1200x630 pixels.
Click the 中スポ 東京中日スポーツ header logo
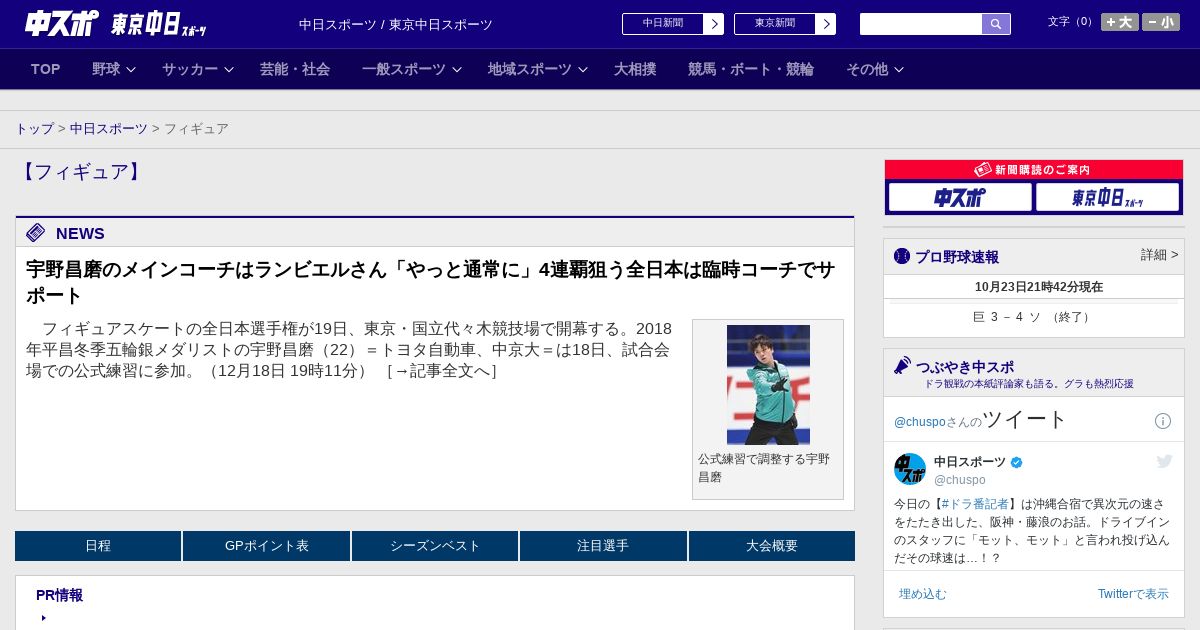(x=116, y=24)
